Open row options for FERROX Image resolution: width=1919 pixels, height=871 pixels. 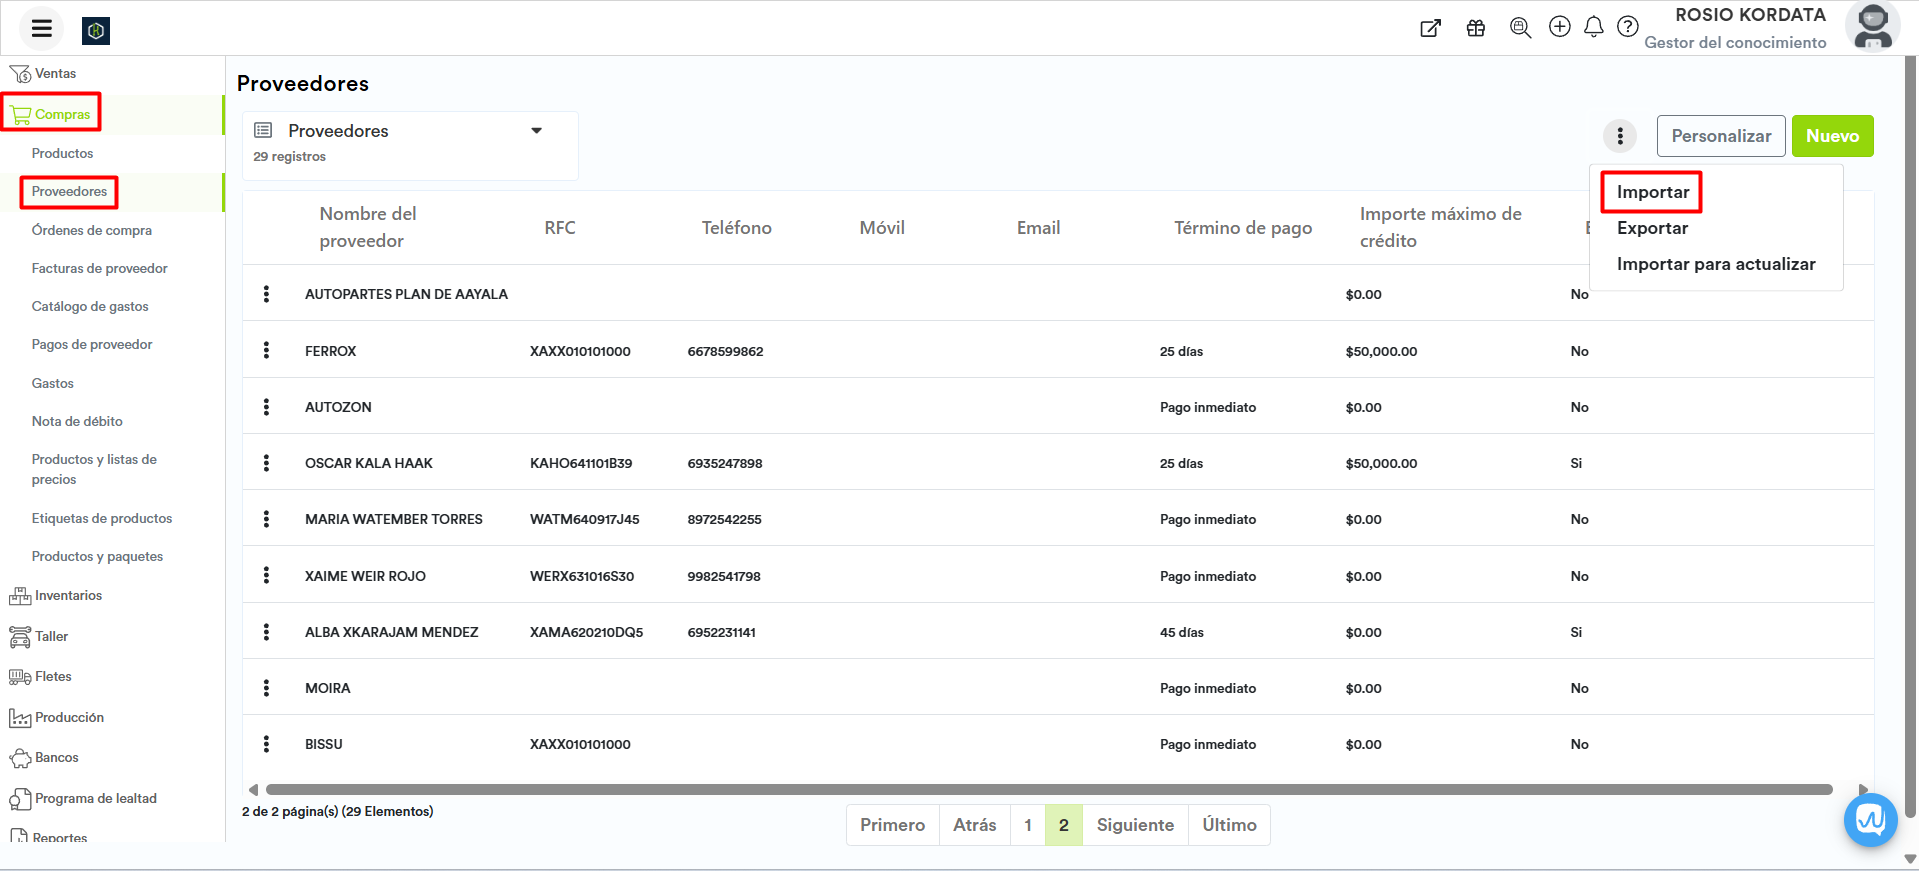point(266,350)
